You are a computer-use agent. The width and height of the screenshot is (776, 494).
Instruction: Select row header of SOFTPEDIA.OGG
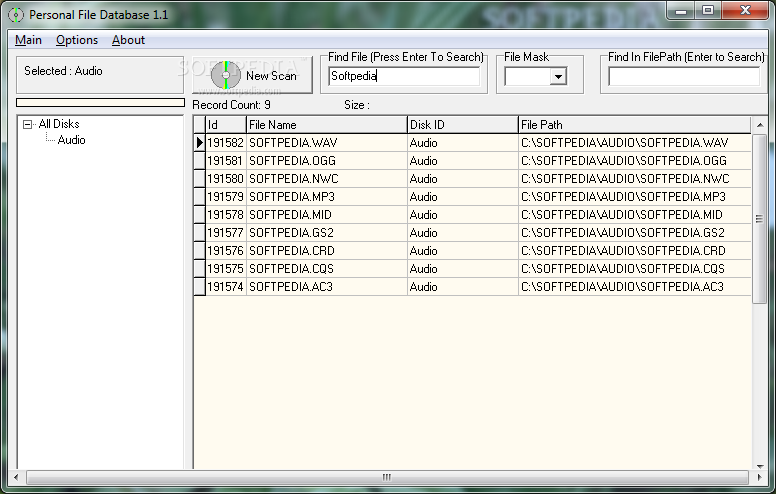click(199, 160)
